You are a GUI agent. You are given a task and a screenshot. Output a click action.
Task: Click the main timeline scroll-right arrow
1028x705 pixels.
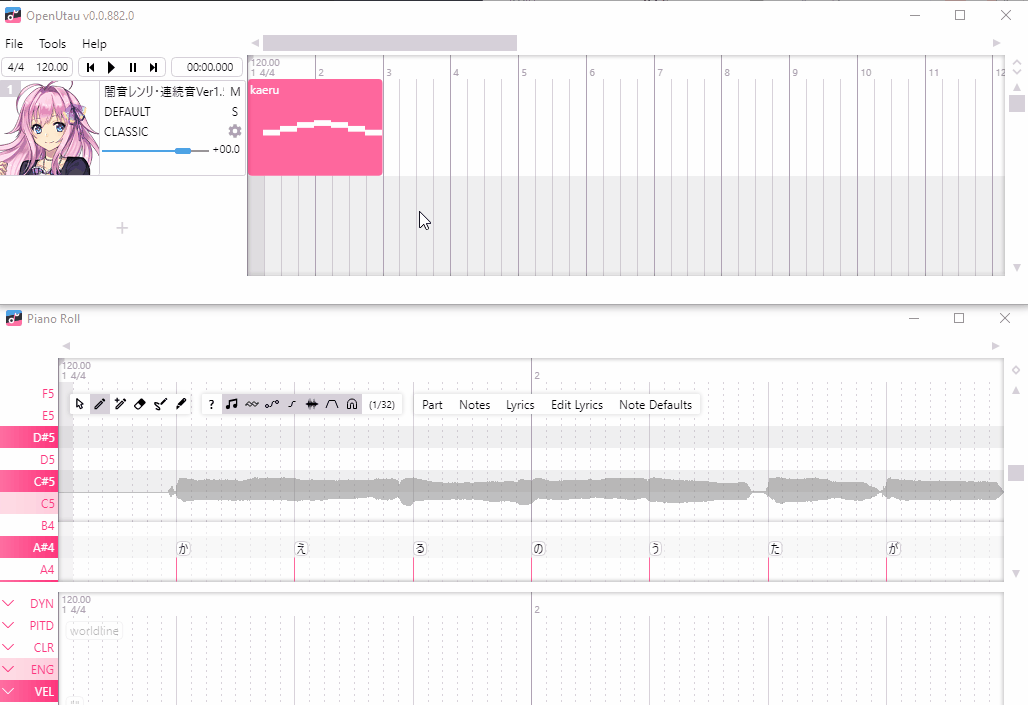(x=997, y=43)
